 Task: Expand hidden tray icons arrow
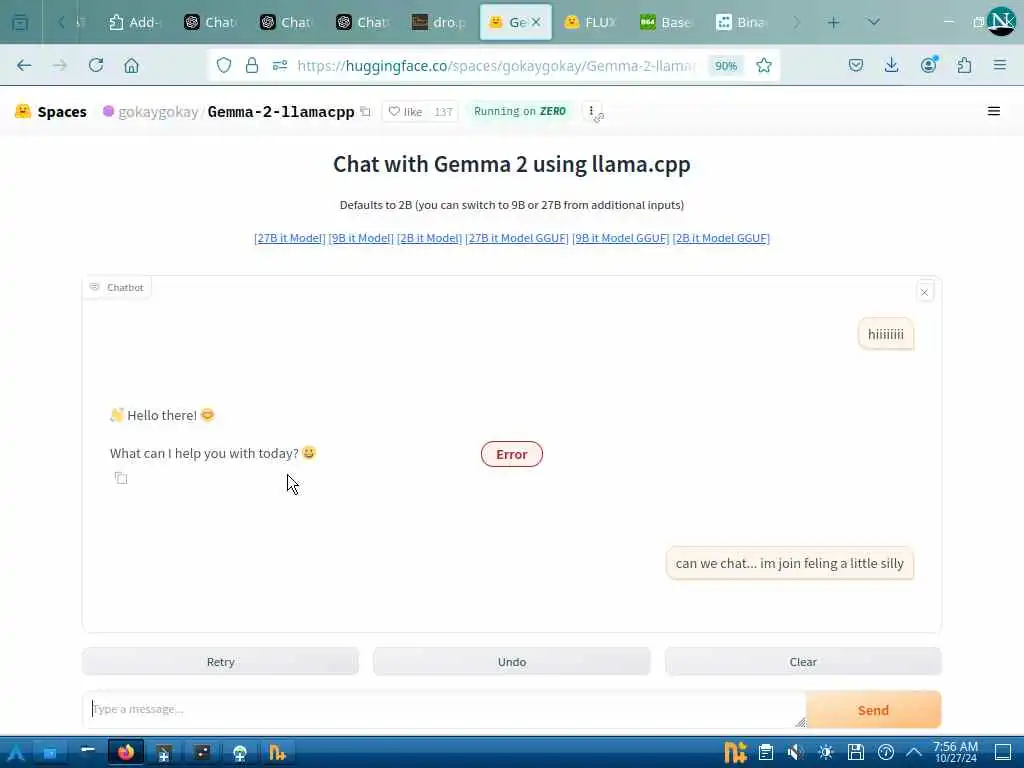click(x=914, y=753)
